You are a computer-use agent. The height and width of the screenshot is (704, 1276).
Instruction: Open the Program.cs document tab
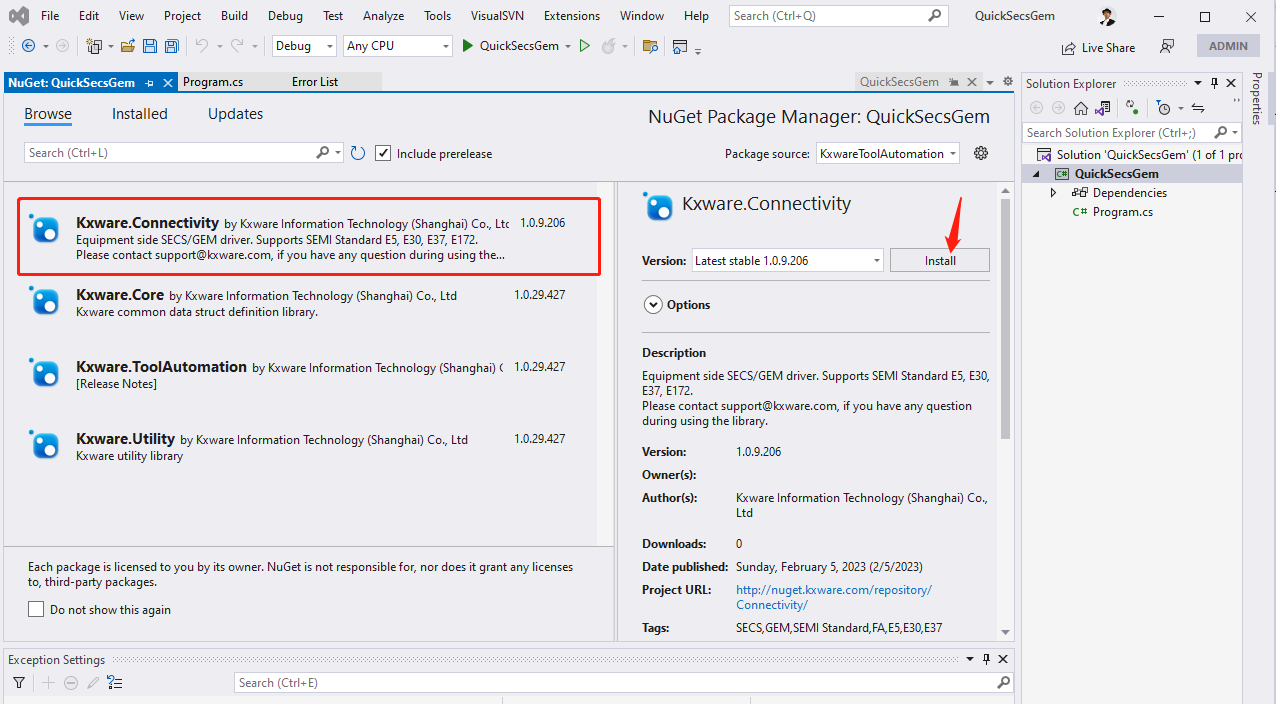tap(213, 82)
